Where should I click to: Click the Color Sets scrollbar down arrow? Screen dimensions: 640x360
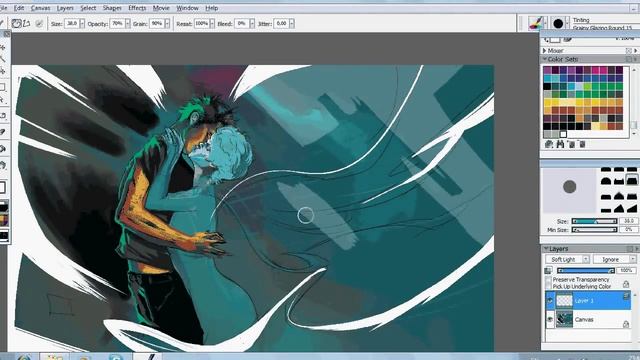pos(633,133)
